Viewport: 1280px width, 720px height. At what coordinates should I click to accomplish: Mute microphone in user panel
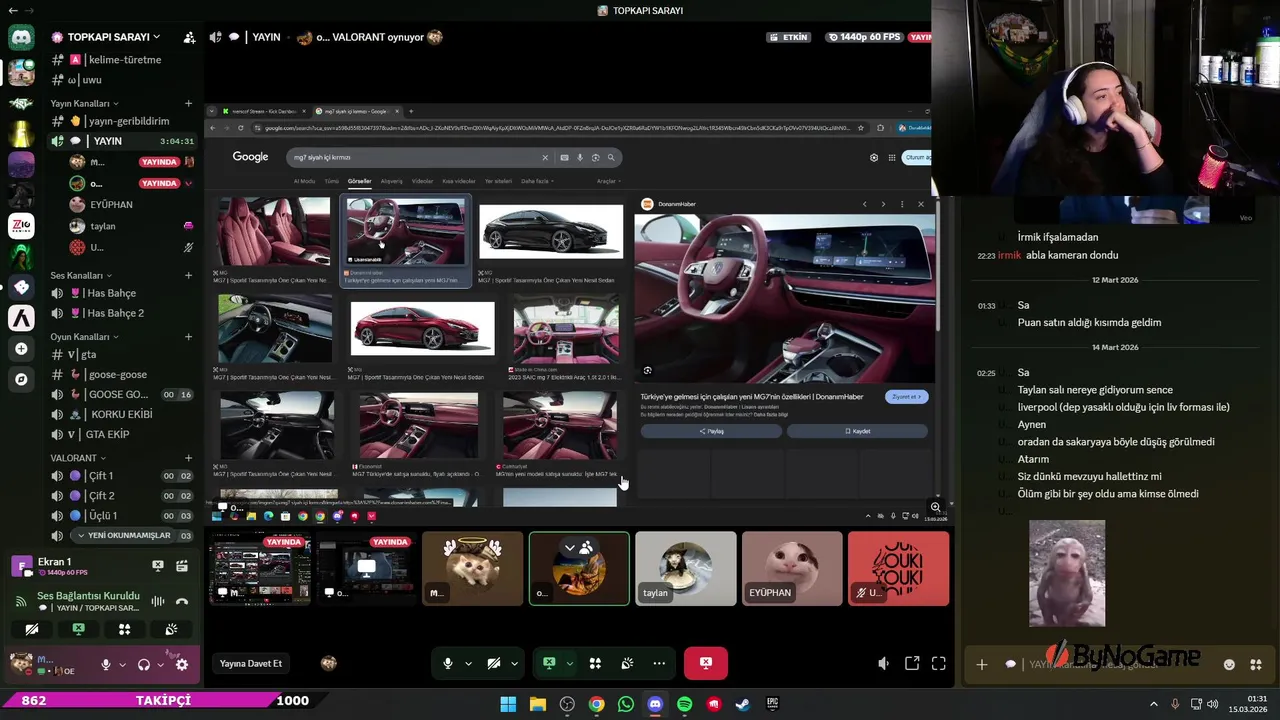click(106, 664)
